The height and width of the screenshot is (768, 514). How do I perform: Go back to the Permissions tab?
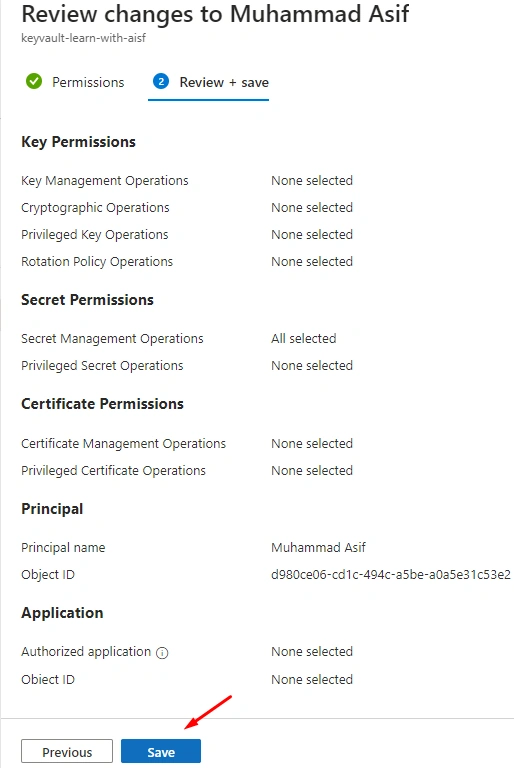click(88, 82)
